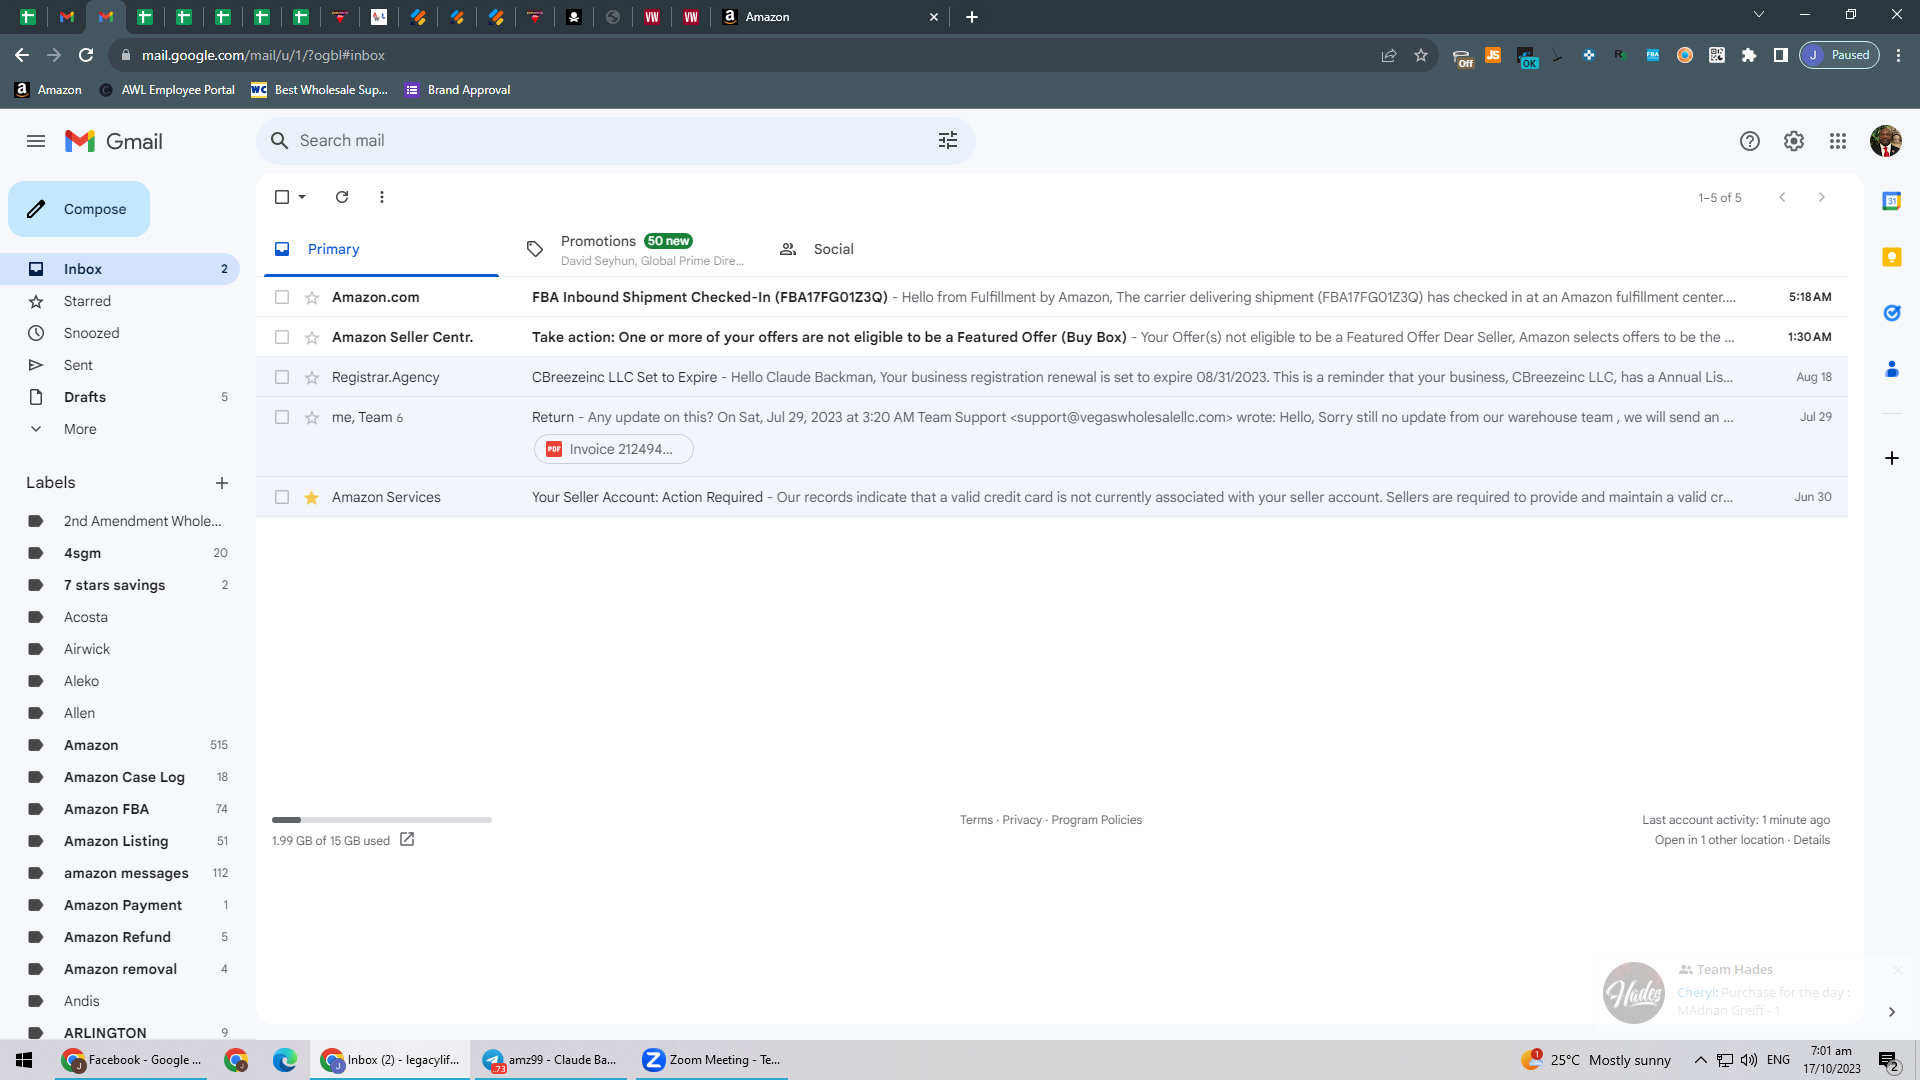Open the Google apps grid
The height and width of the screenshot is (1080, 1920).
[1838, 141]
